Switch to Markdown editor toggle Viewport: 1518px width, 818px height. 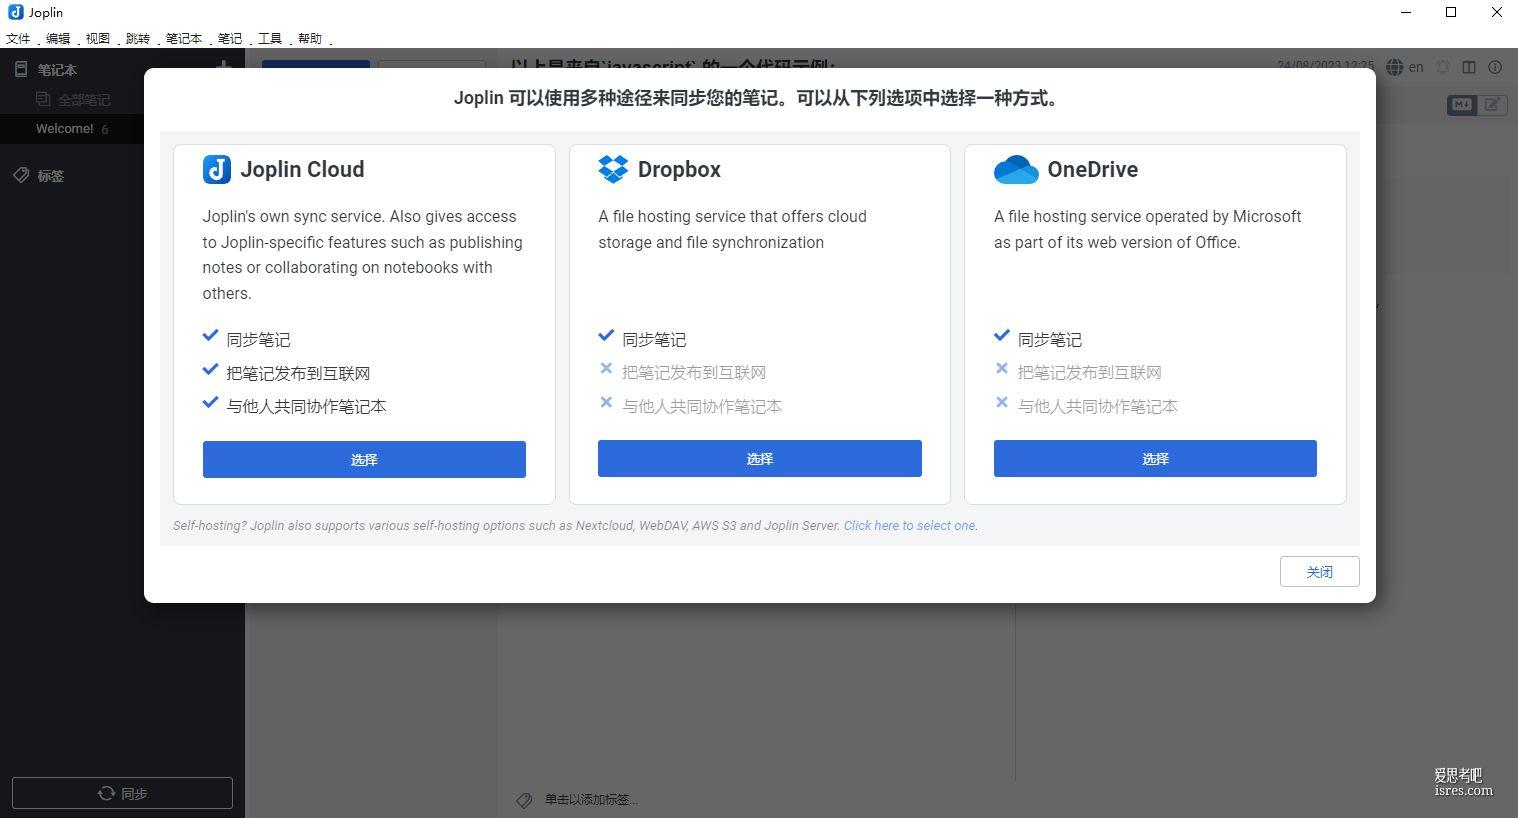(x=1462, y=104)
